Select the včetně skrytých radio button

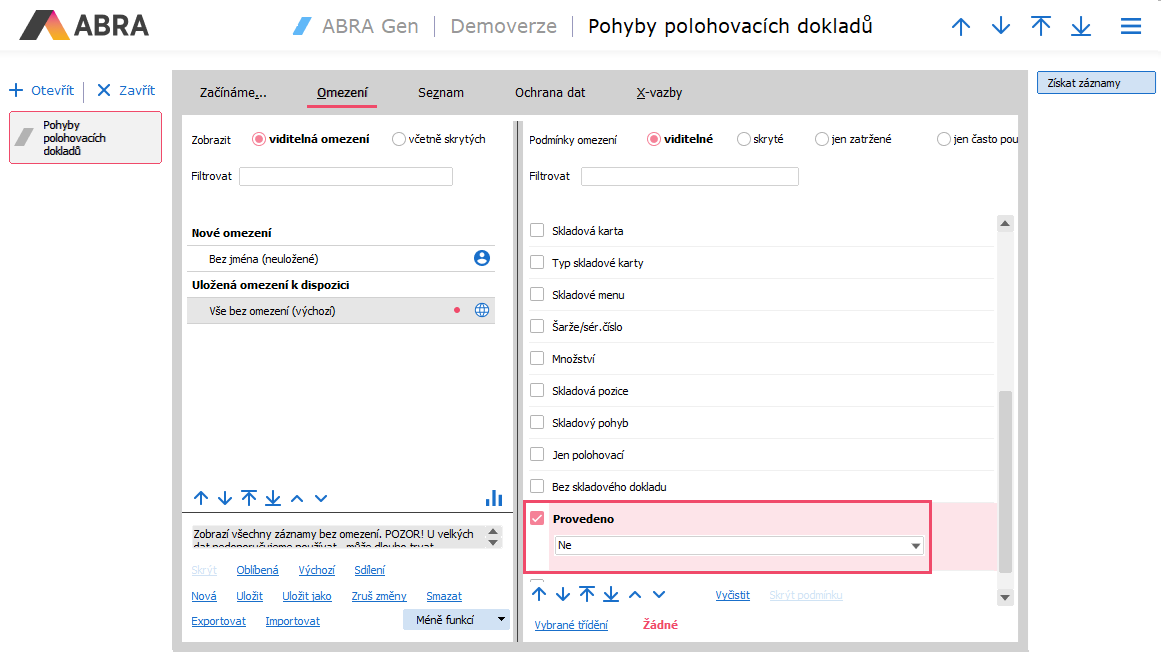[399, 139]
